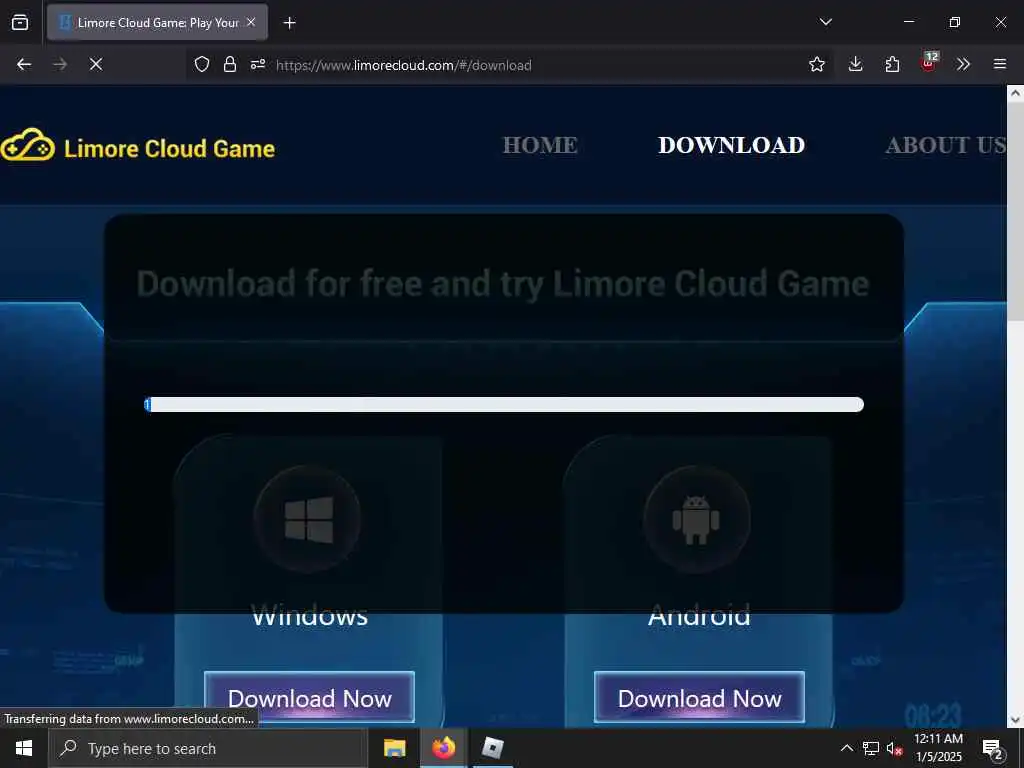Open the network status tray icon
This screenshot has width=1024, height=768.
click(871, 748)
